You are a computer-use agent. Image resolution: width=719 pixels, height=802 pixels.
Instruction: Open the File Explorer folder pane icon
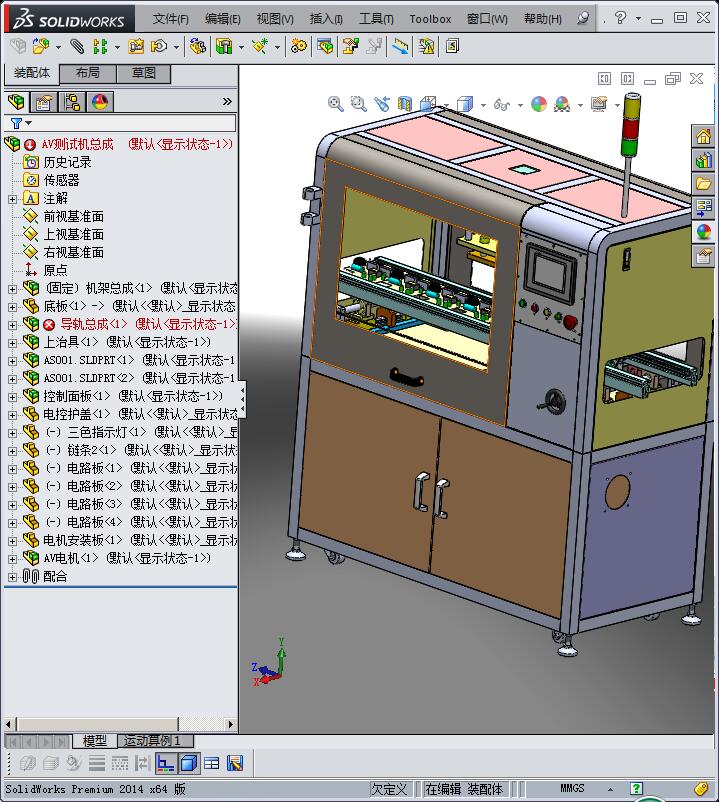(x=703, y=184)
